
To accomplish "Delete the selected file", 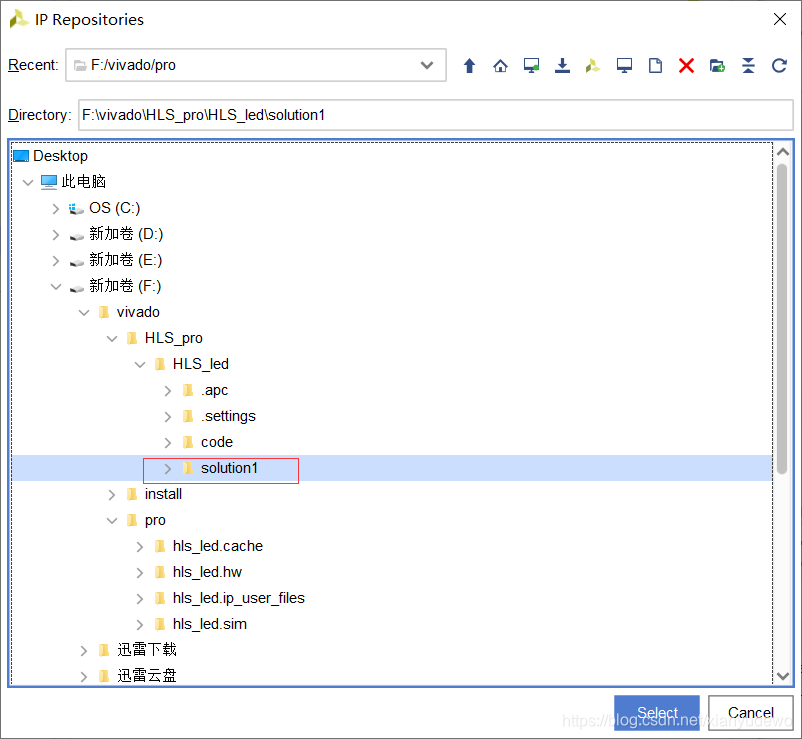I will coord(684,65).
